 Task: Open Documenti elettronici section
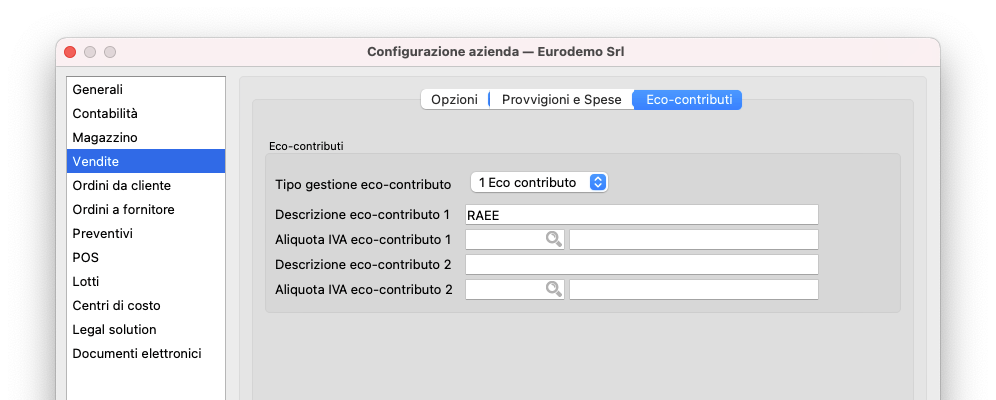click(x=137, y=353)
